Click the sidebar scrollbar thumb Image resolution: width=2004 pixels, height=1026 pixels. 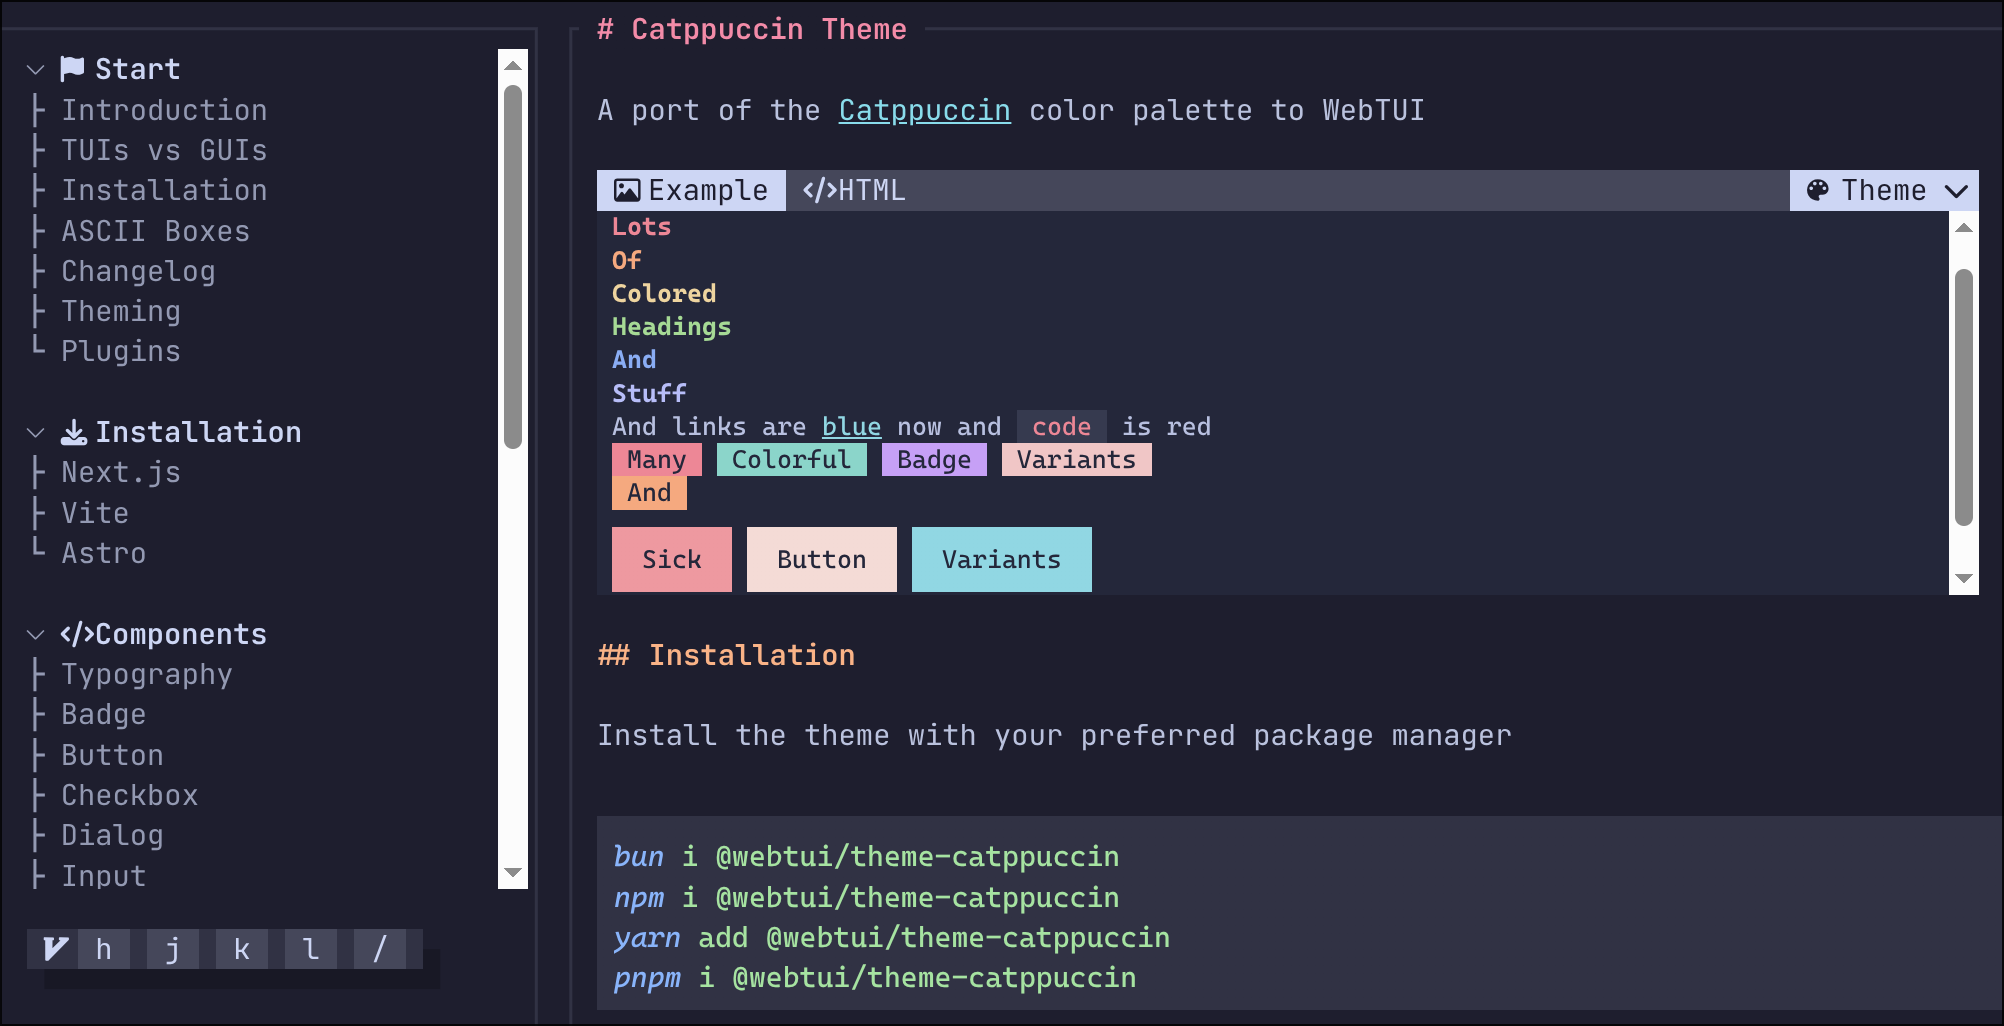coord(512,250)
